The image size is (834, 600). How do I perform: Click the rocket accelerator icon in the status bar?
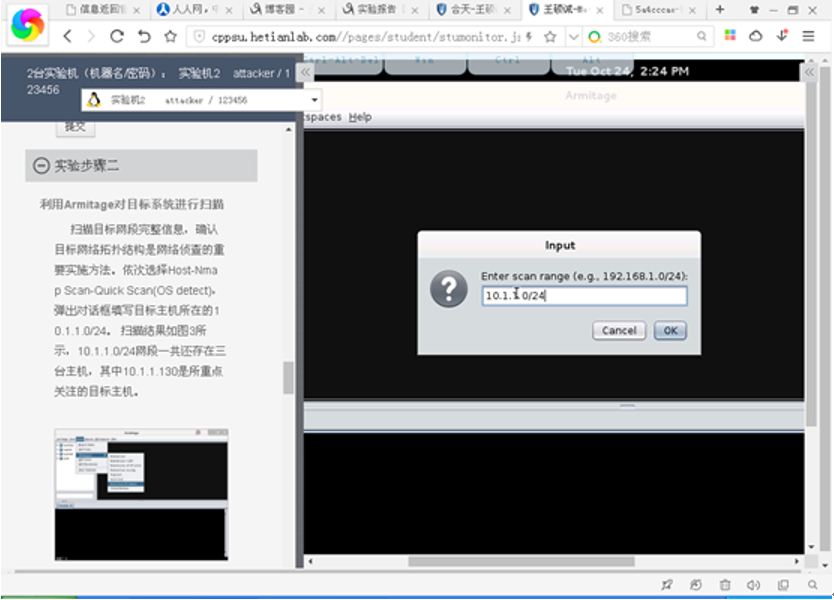pyautogui.click(x=666, y=585)
